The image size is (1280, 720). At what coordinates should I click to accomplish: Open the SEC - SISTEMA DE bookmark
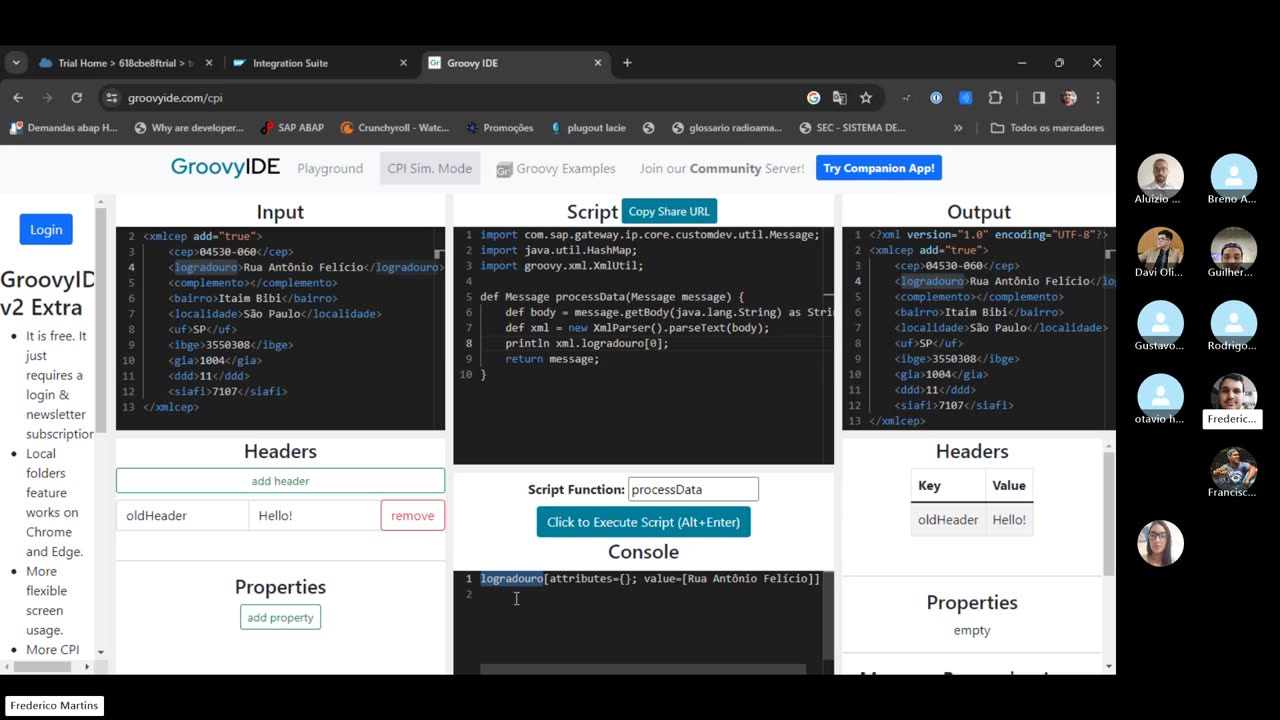point(852,128)
